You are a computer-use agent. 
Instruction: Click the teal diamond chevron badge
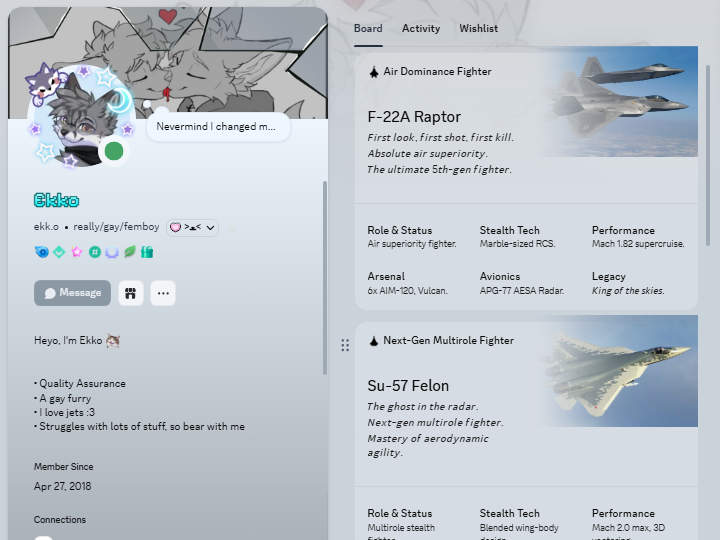pos(59,252)
